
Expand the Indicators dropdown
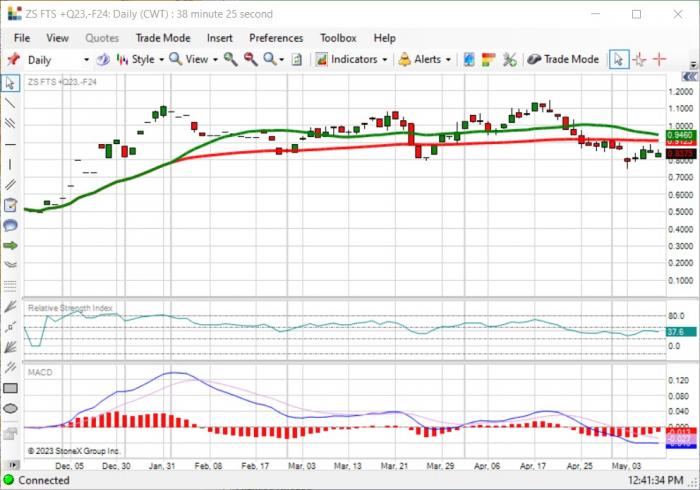pos(351,59)
